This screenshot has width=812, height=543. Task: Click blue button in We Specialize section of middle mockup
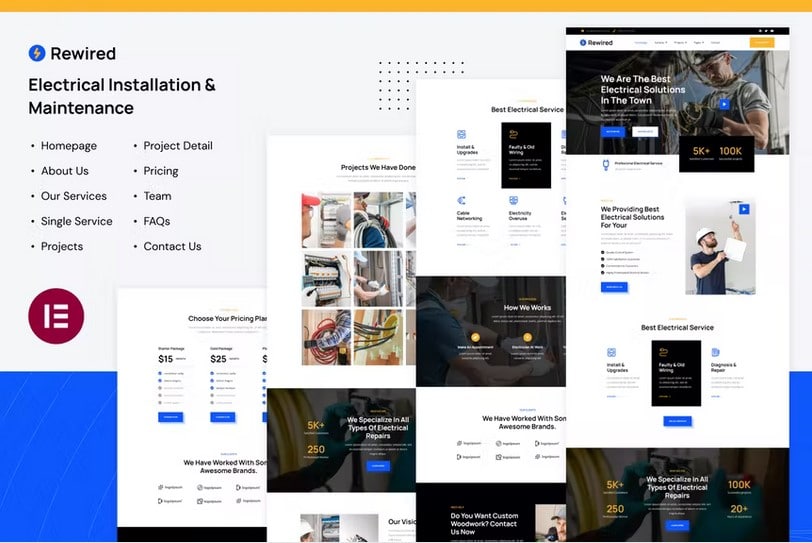[x=378, y=466]
